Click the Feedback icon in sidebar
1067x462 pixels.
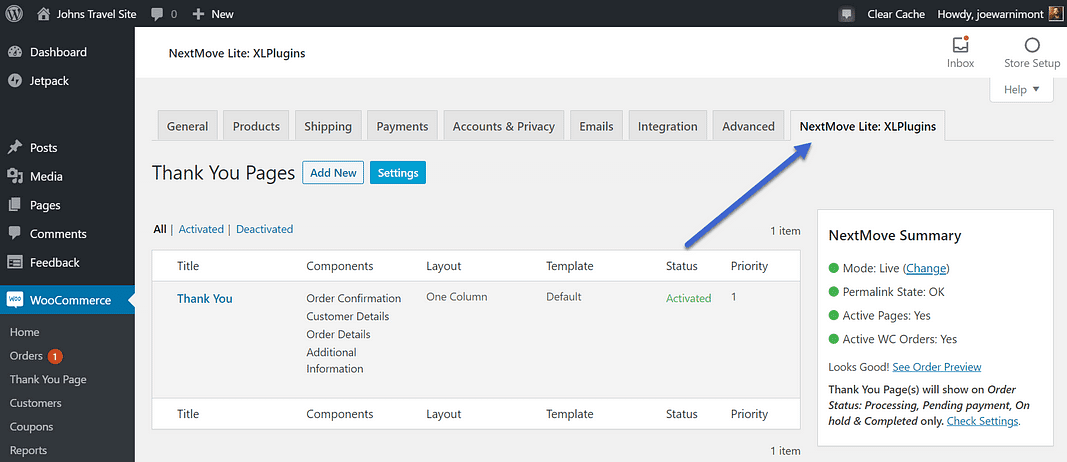15,262
